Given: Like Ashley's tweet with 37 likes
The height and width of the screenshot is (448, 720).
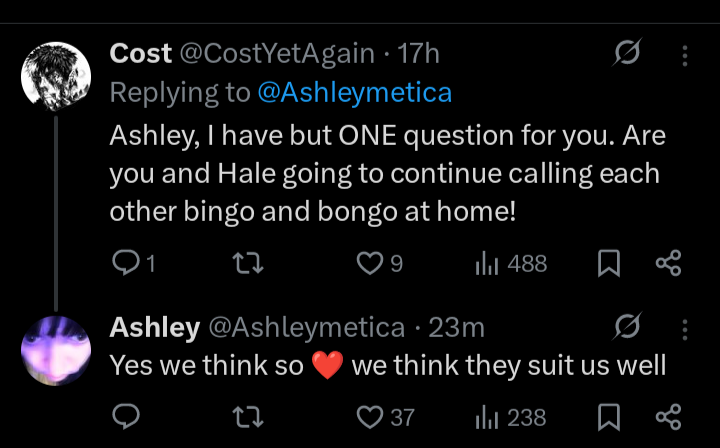Looking at the screenshot, I should click(x=371, y=416).
